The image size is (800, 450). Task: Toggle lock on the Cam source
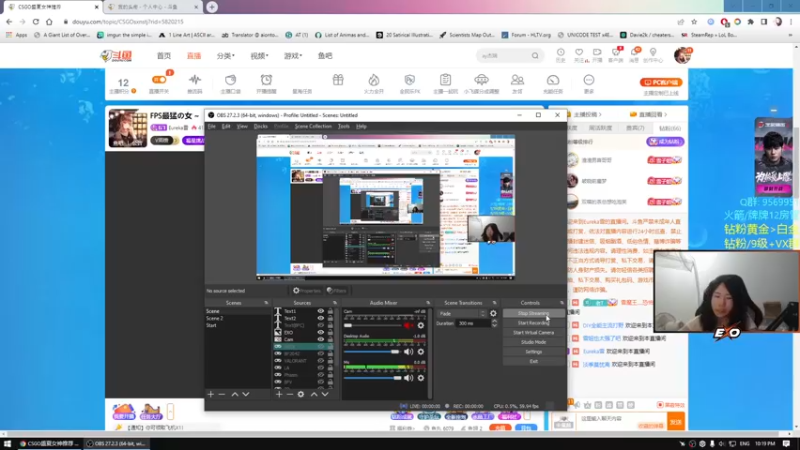coord(330,339)
